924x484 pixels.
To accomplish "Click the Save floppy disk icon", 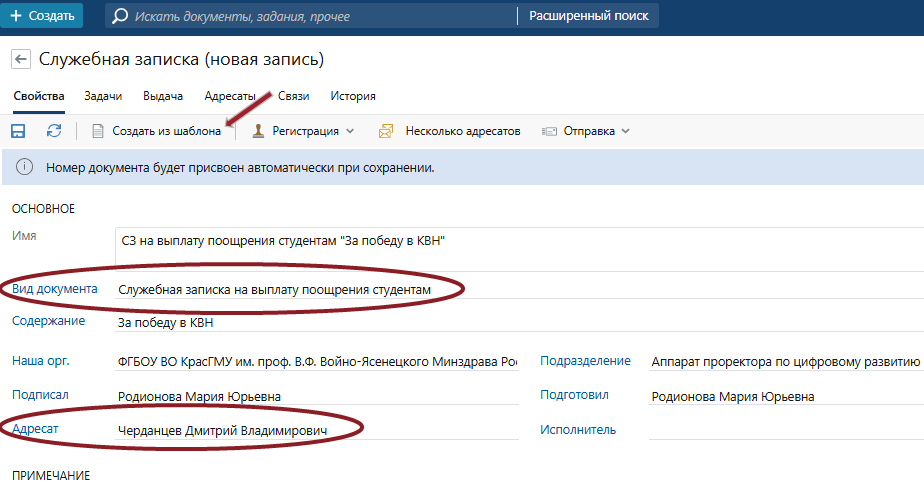I will [18, 131].
